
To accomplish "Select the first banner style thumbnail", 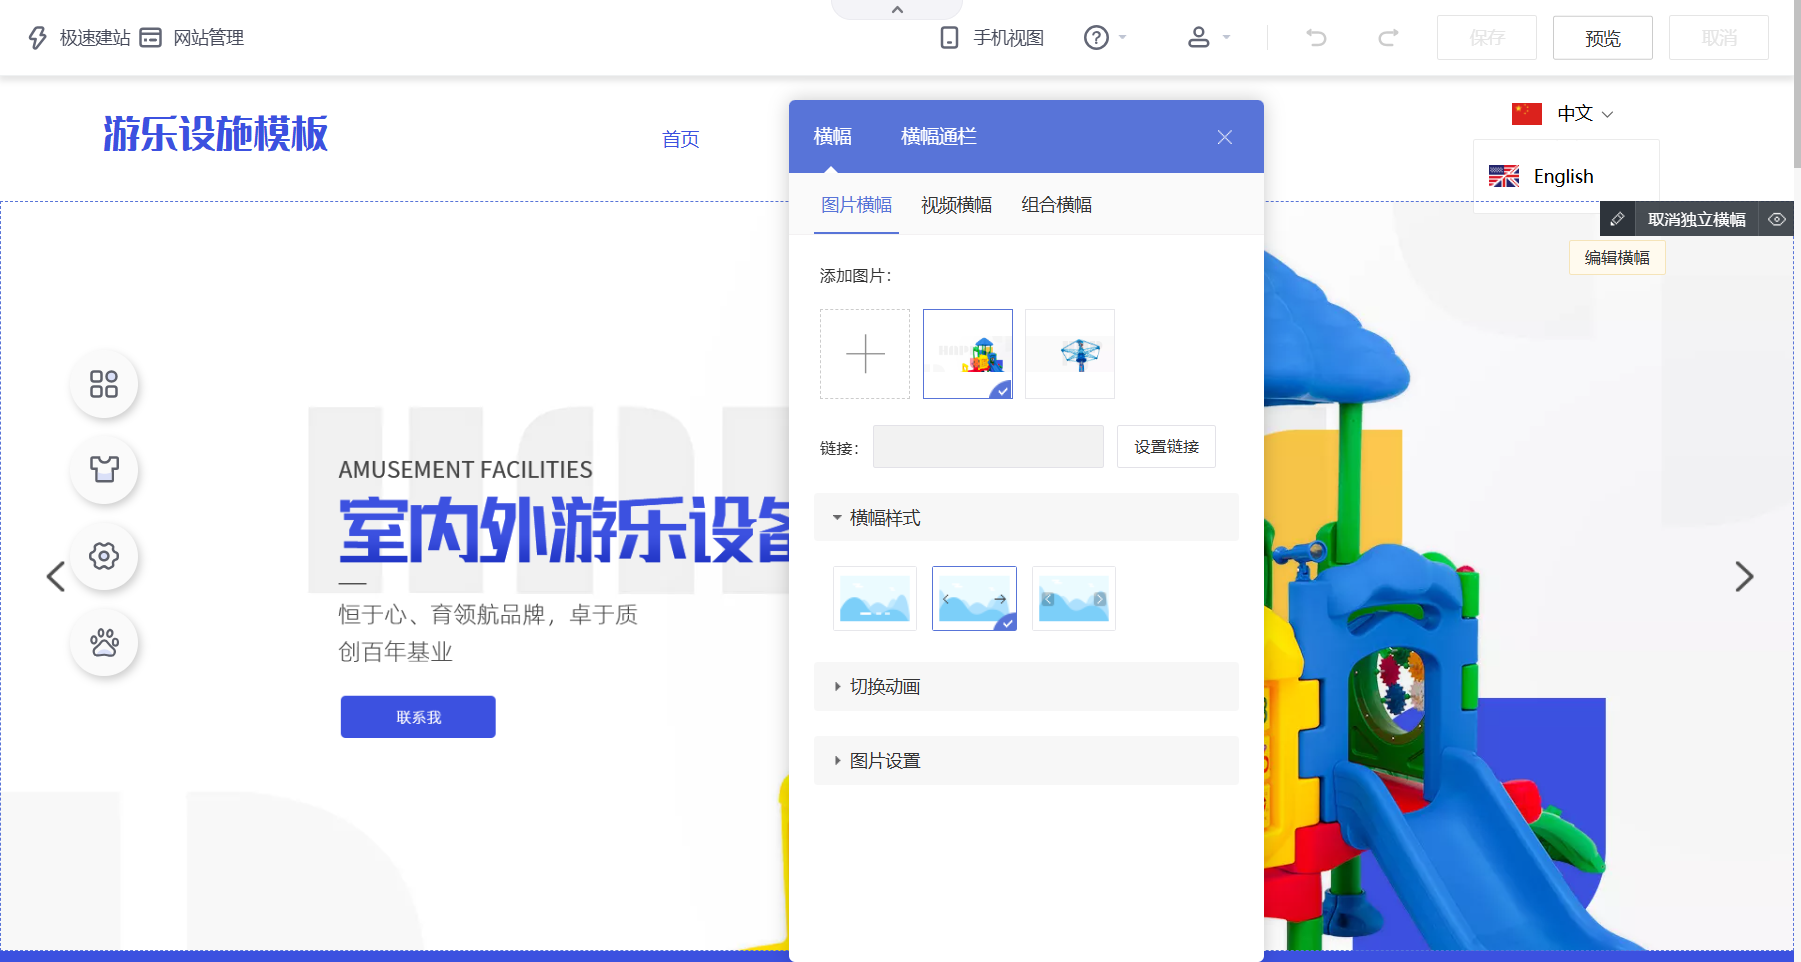I will tap(874, 597).
